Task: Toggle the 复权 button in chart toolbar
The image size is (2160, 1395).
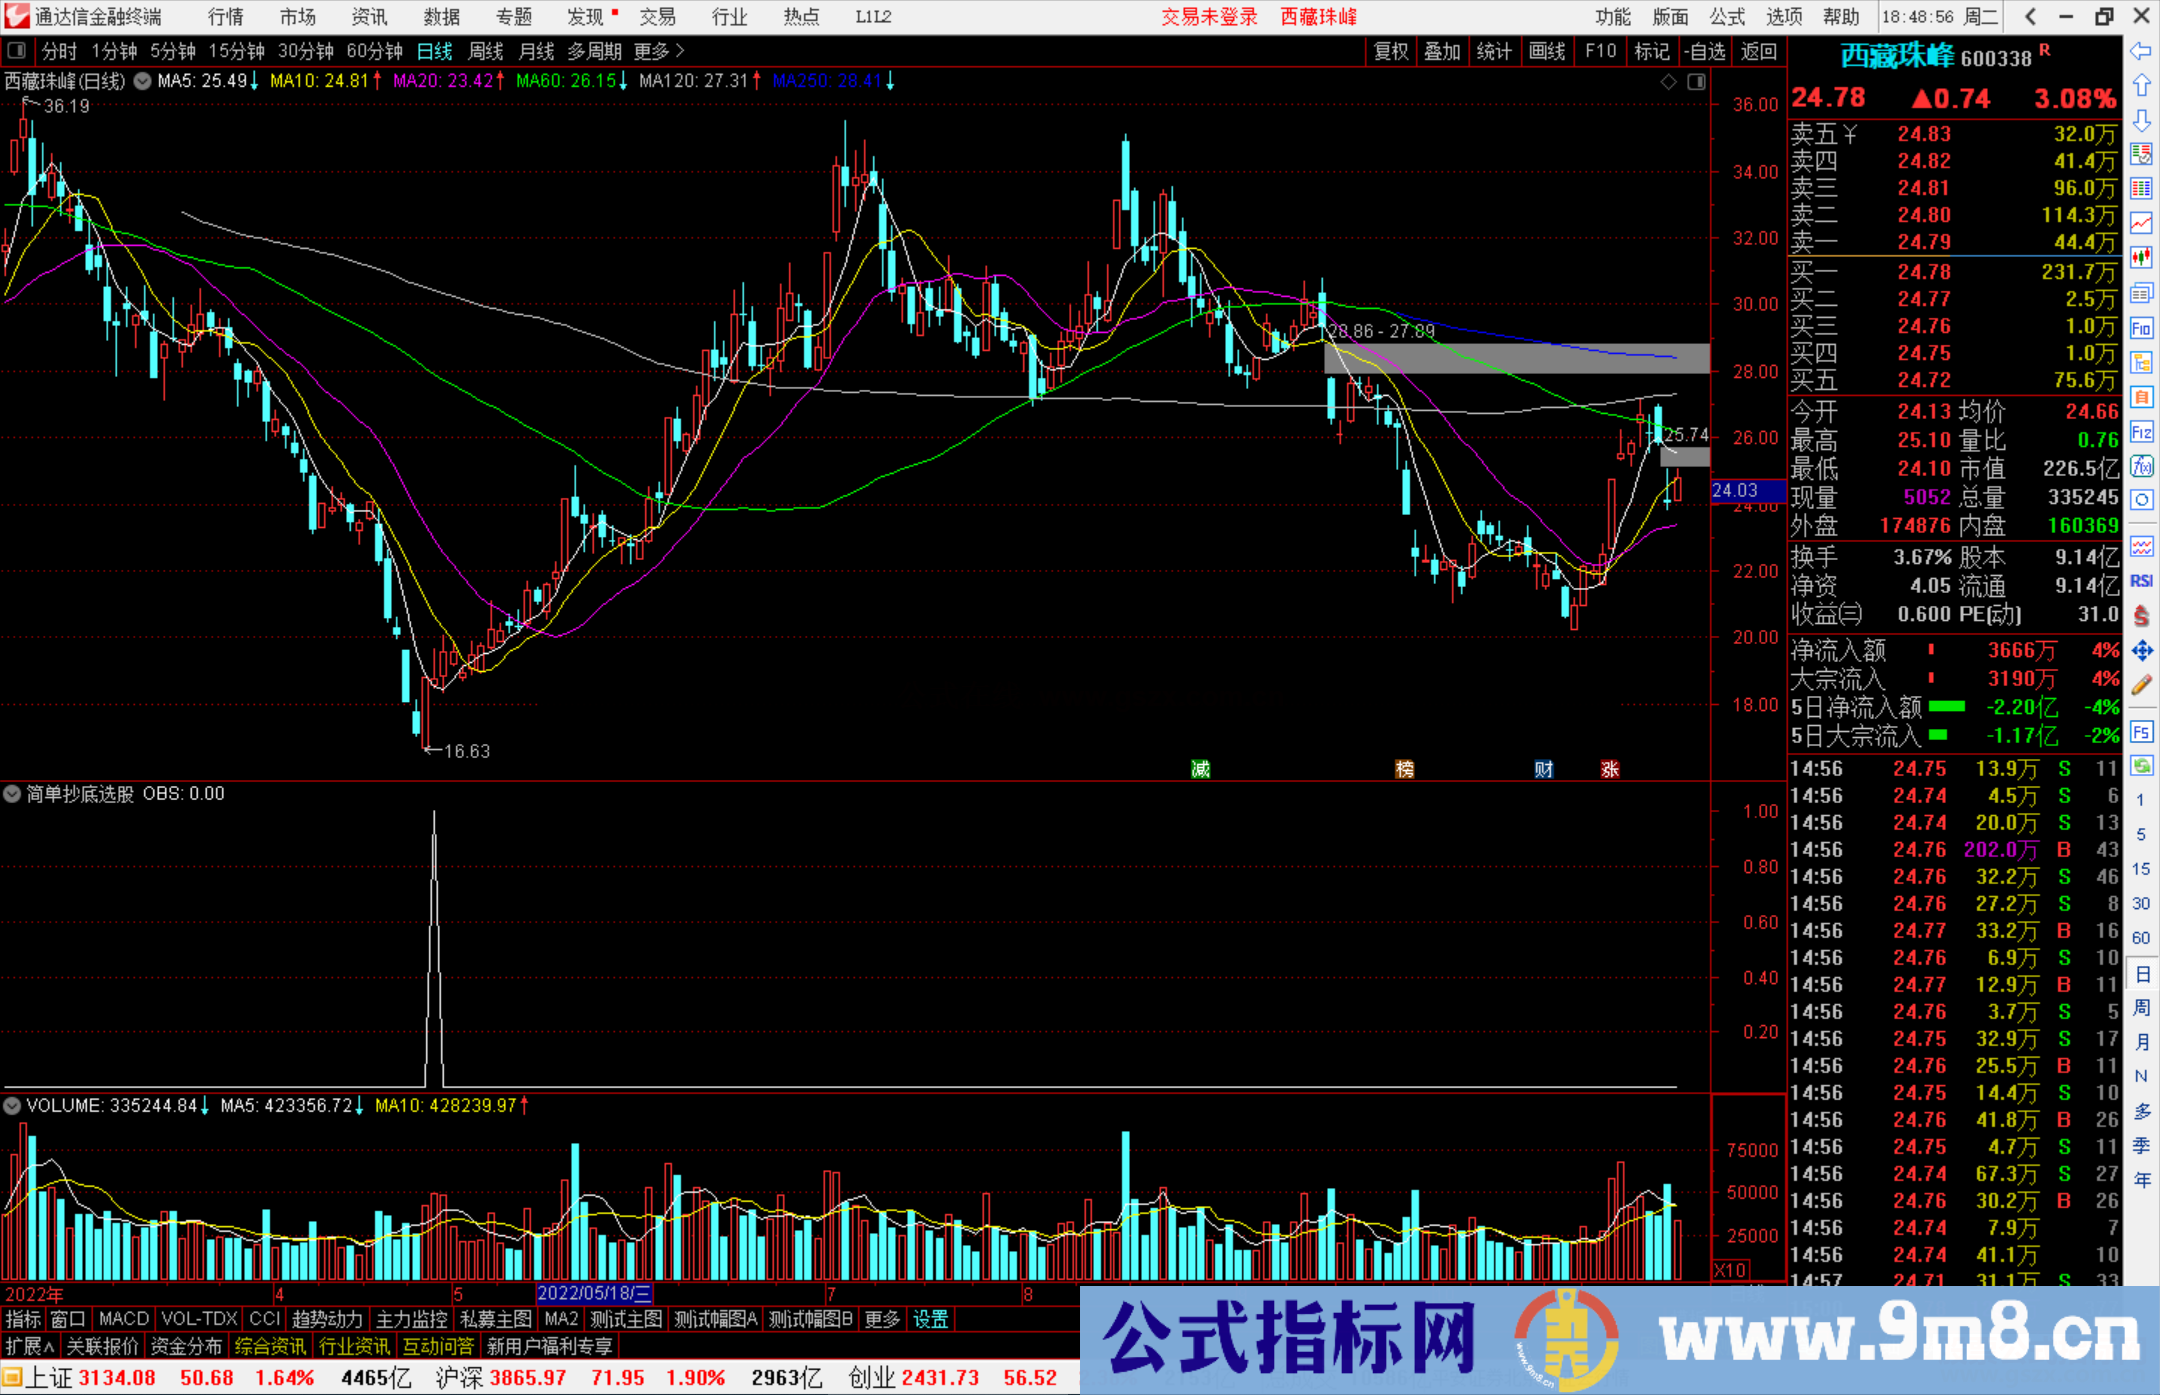Action: pyautogui.click(x=1391, y=51)
